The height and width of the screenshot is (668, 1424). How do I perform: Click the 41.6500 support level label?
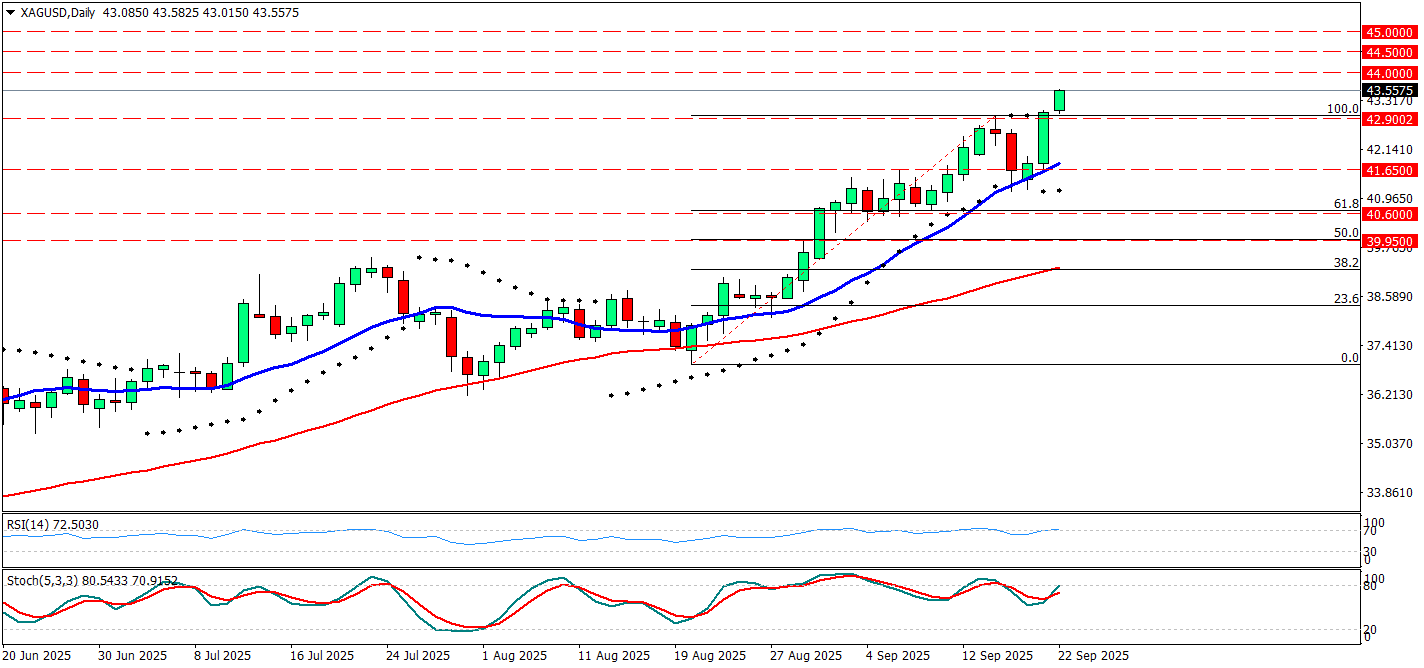pos(1390,170)
